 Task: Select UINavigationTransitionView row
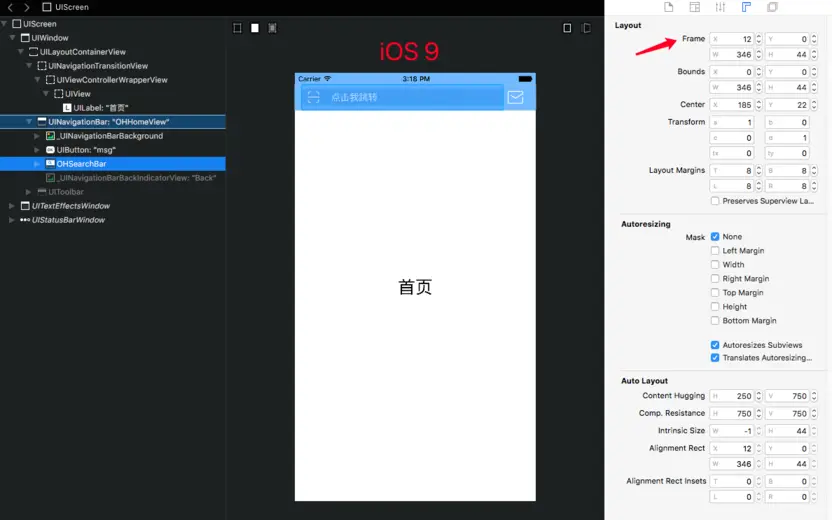pos(112,66)
